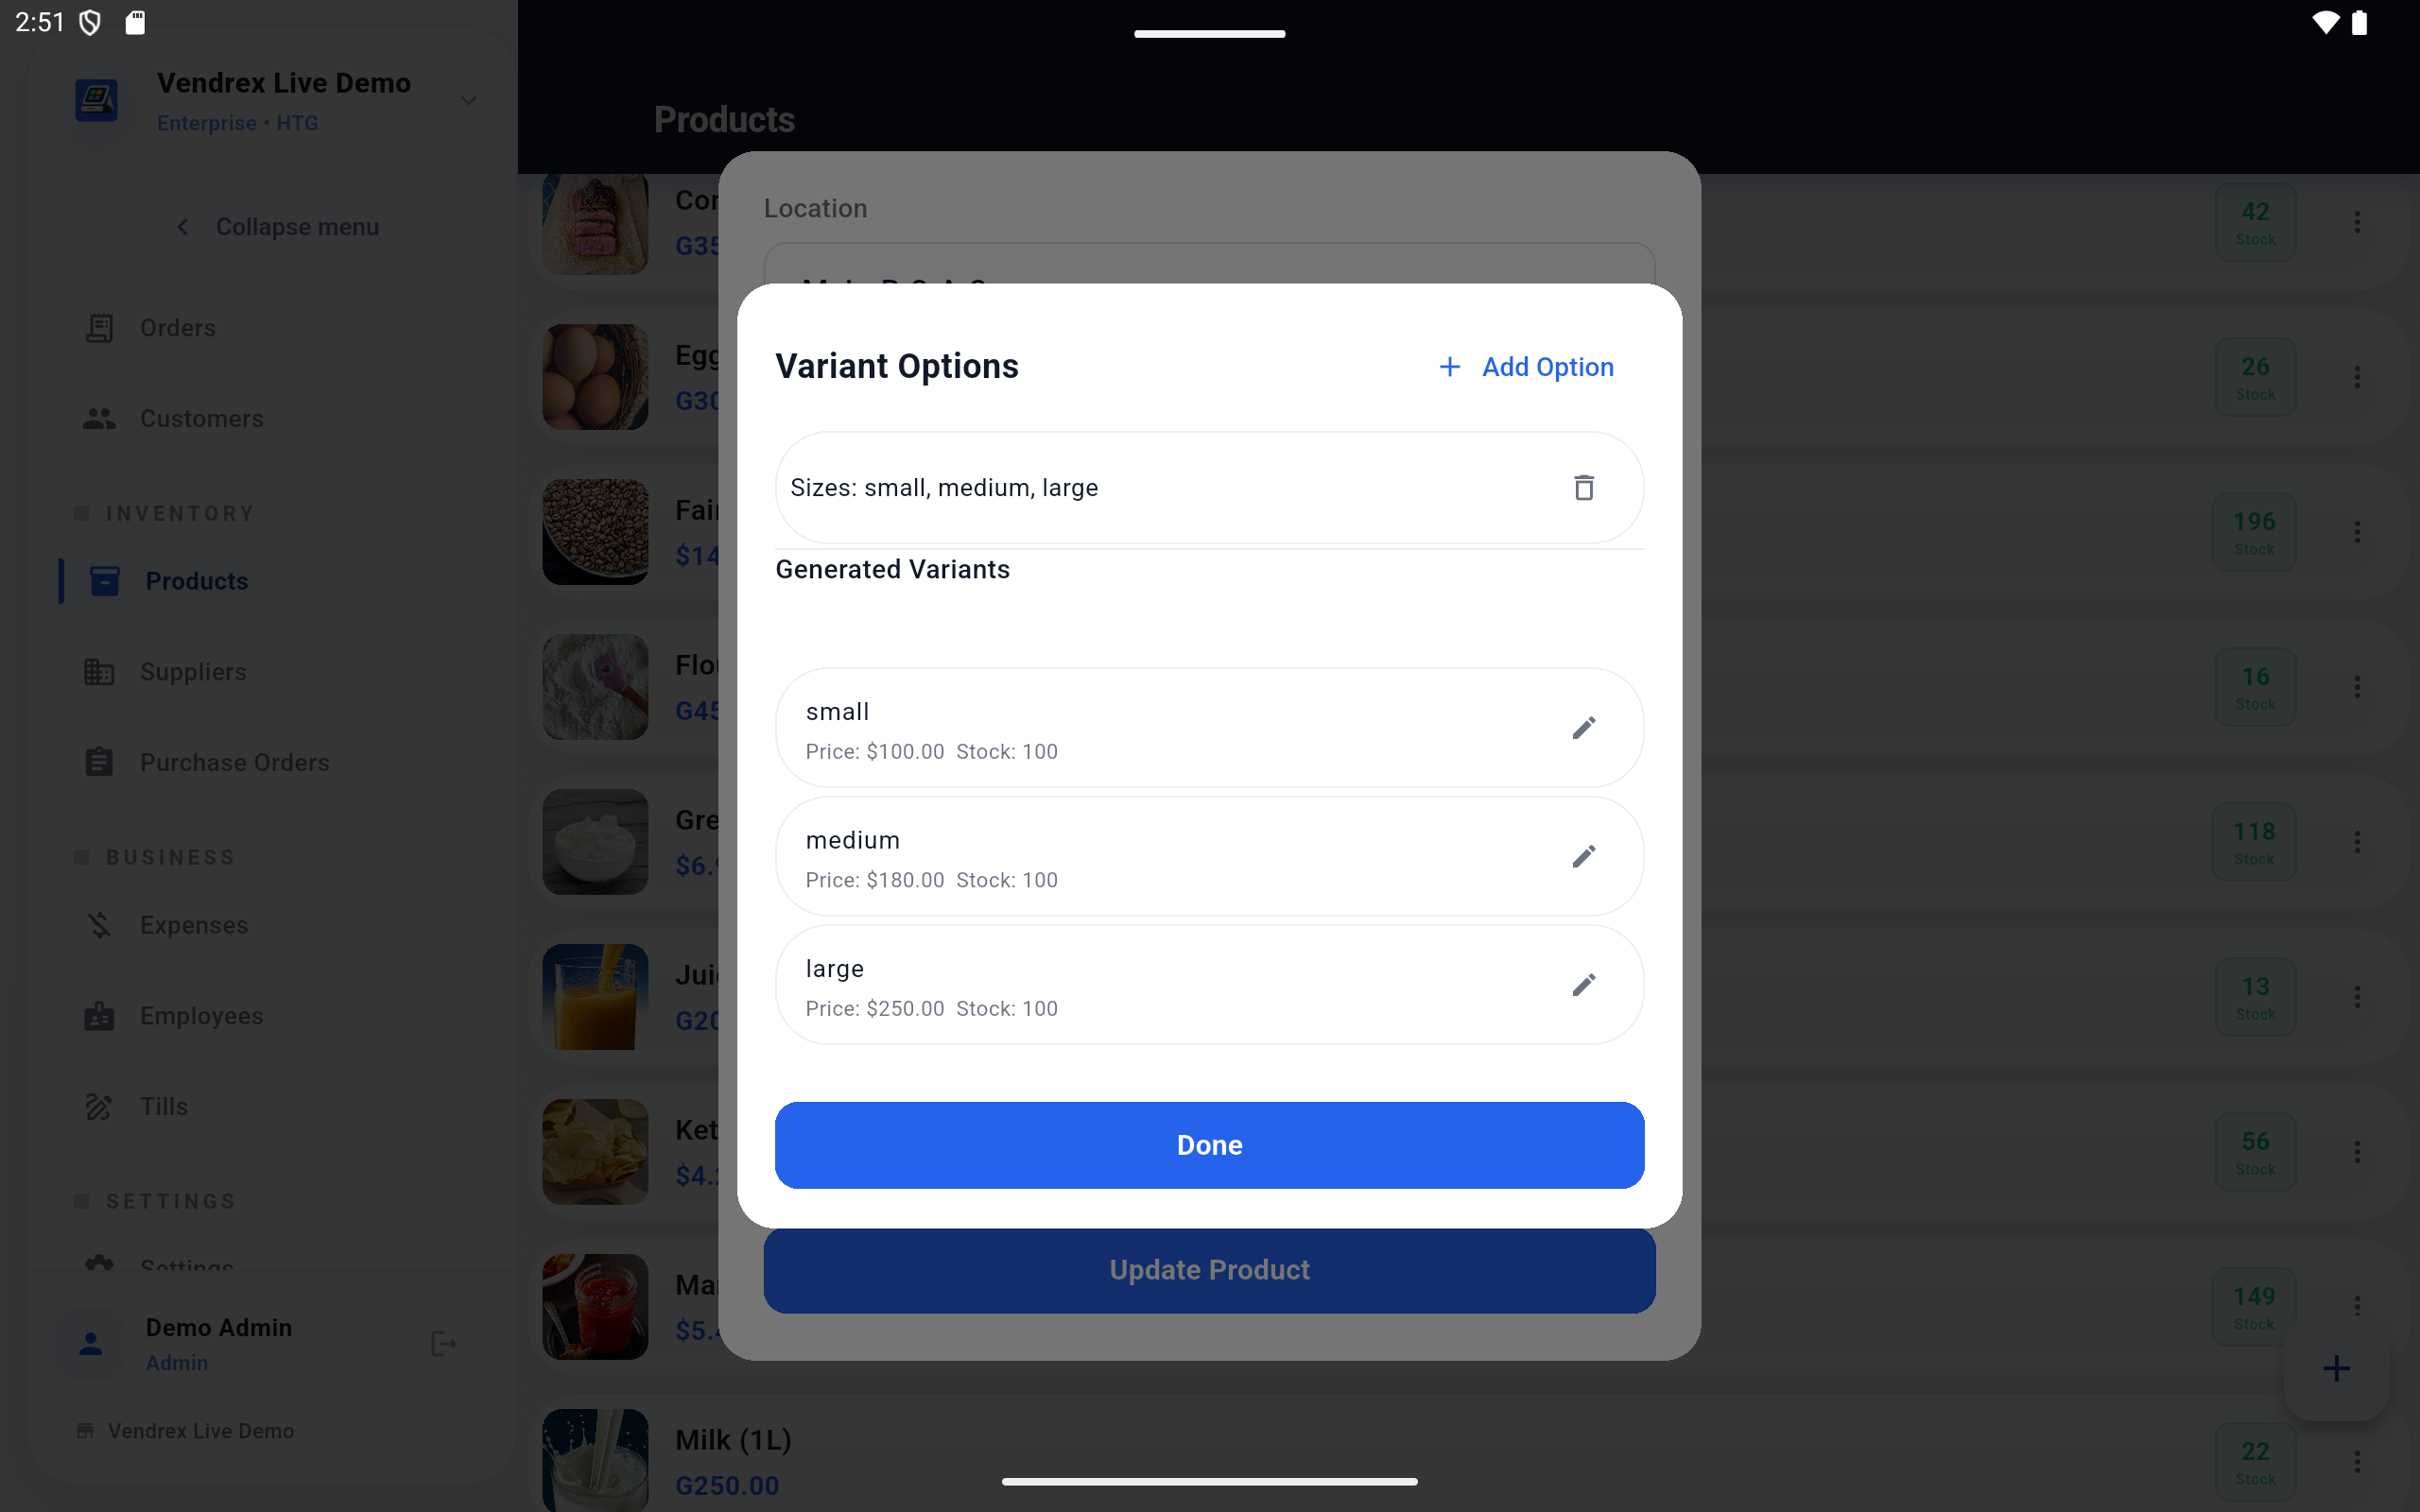Viewport: 2420px width, 1512px height.
Task: Collapse the sidebar menu
Action: point(278,227)
